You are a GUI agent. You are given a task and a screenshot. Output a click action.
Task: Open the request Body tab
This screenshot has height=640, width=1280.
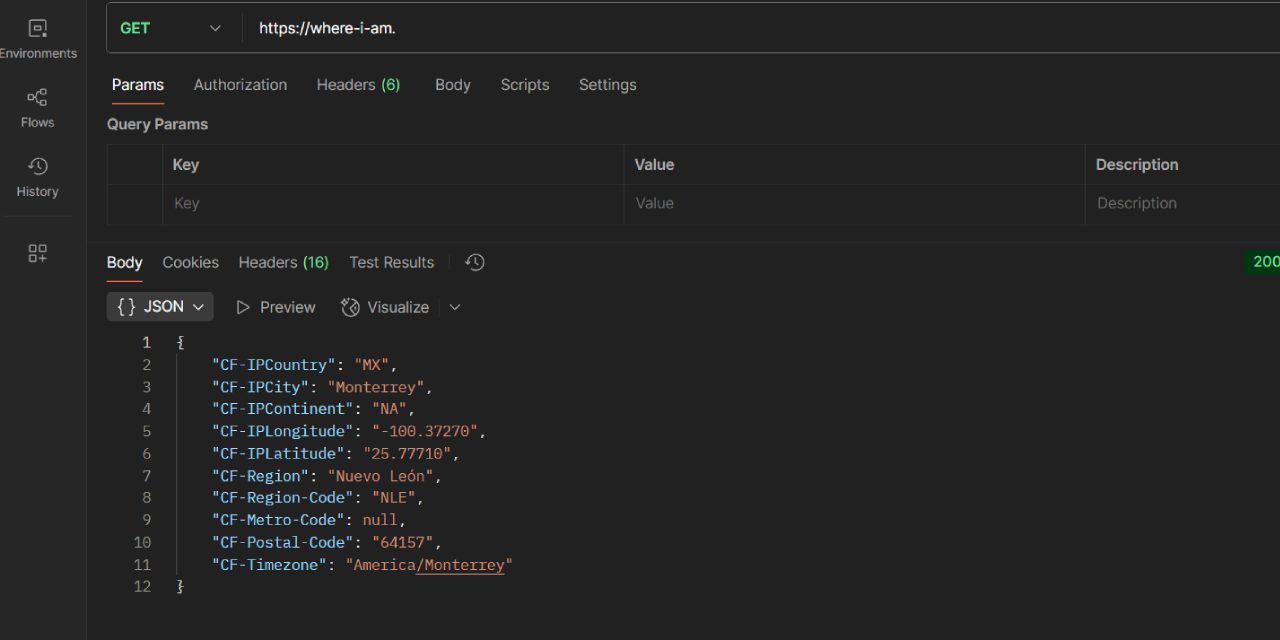tap(453, 85)
